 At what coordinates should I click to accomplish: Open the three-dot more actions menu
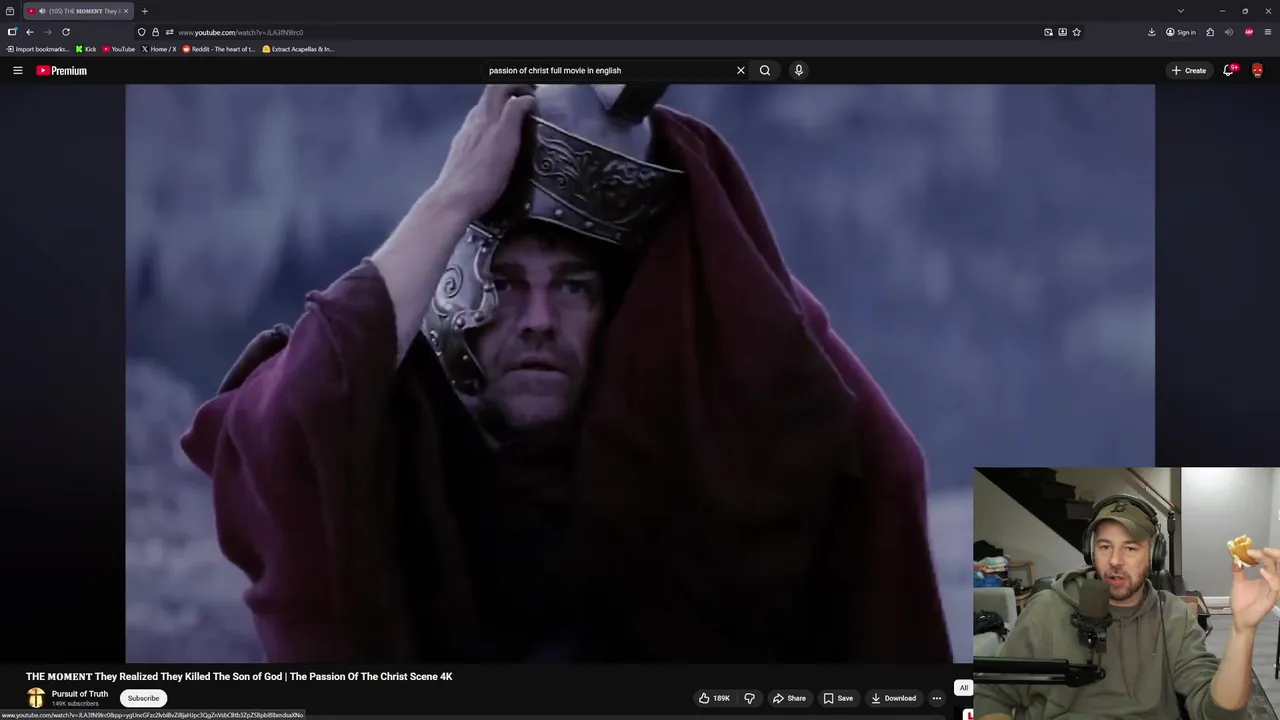tap(937, 698)
